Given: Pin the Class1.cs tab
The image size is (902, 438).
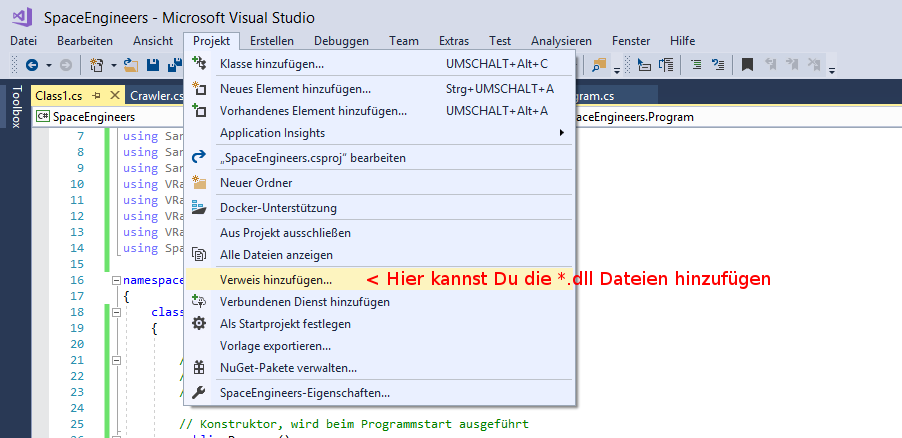Looking at the screenshot, I should [x=97, y=96].
